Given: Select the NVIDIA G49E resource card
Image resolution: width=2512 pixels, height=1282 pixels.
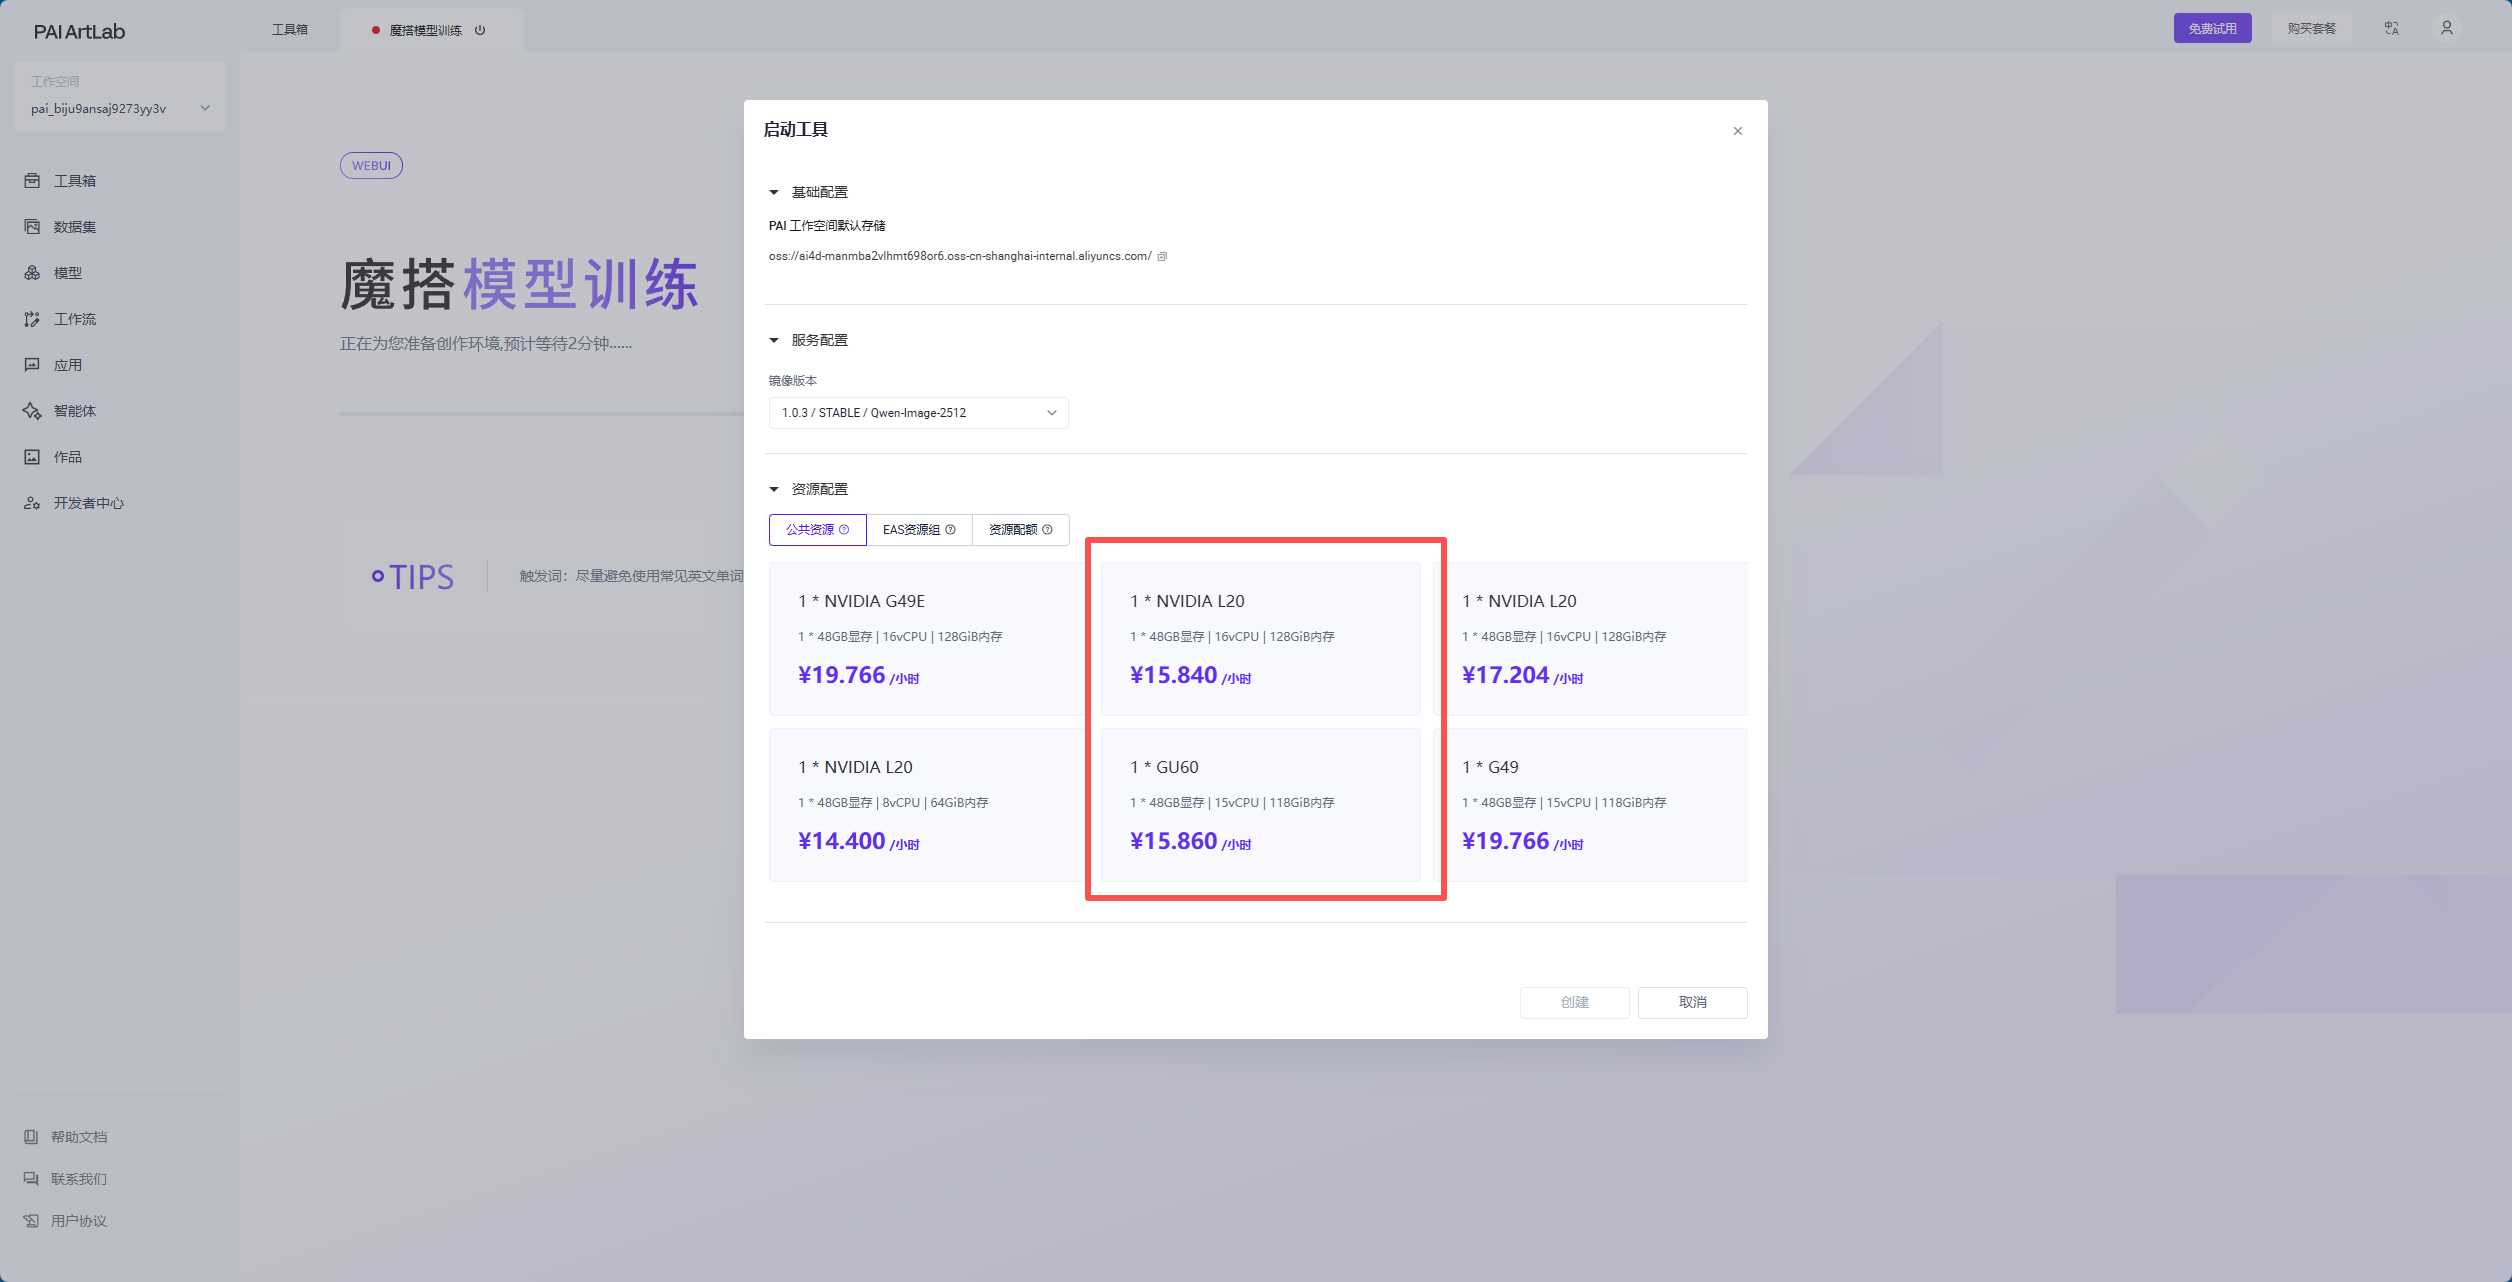Looking at the screenshot, I should pyautogui.click(x=925, y=638).
